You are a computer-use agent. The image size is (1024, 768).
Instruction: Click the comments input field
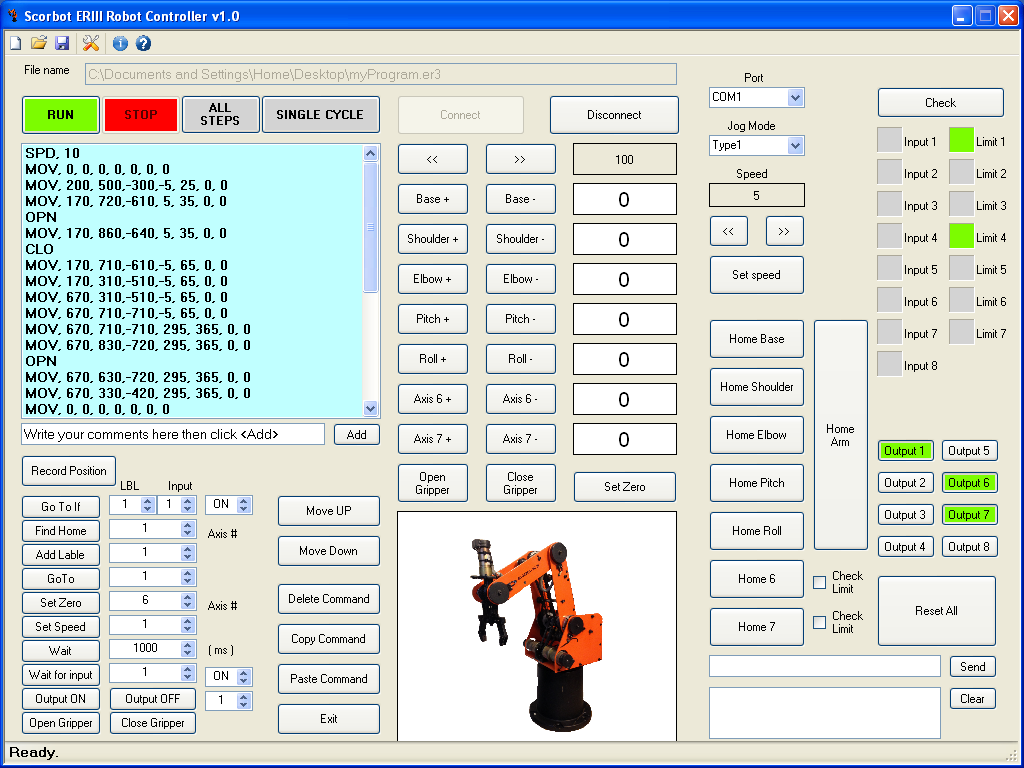pos(173,434)
